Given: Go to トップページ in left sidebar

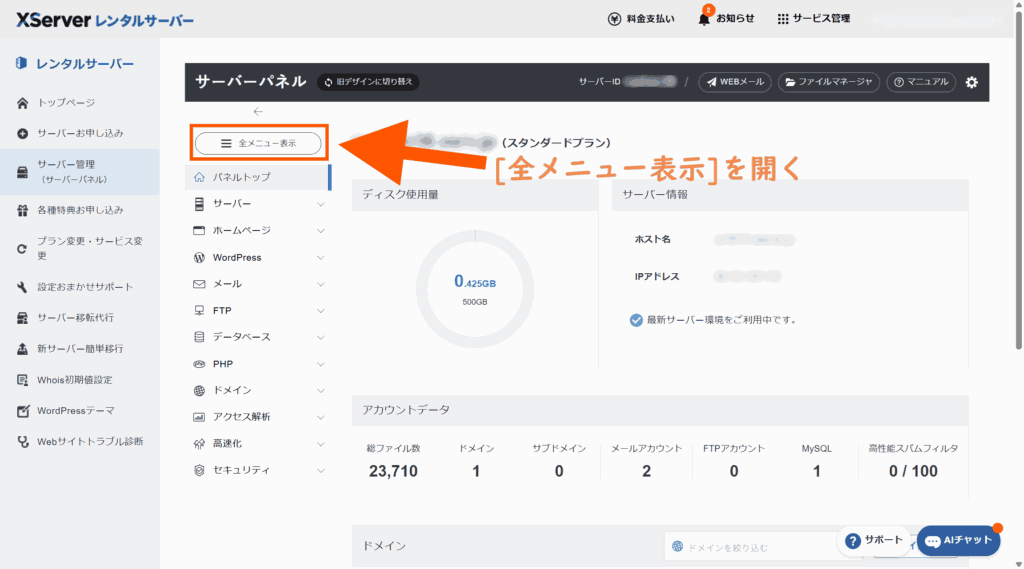Looking at the screenshot, I should (66, 103).
